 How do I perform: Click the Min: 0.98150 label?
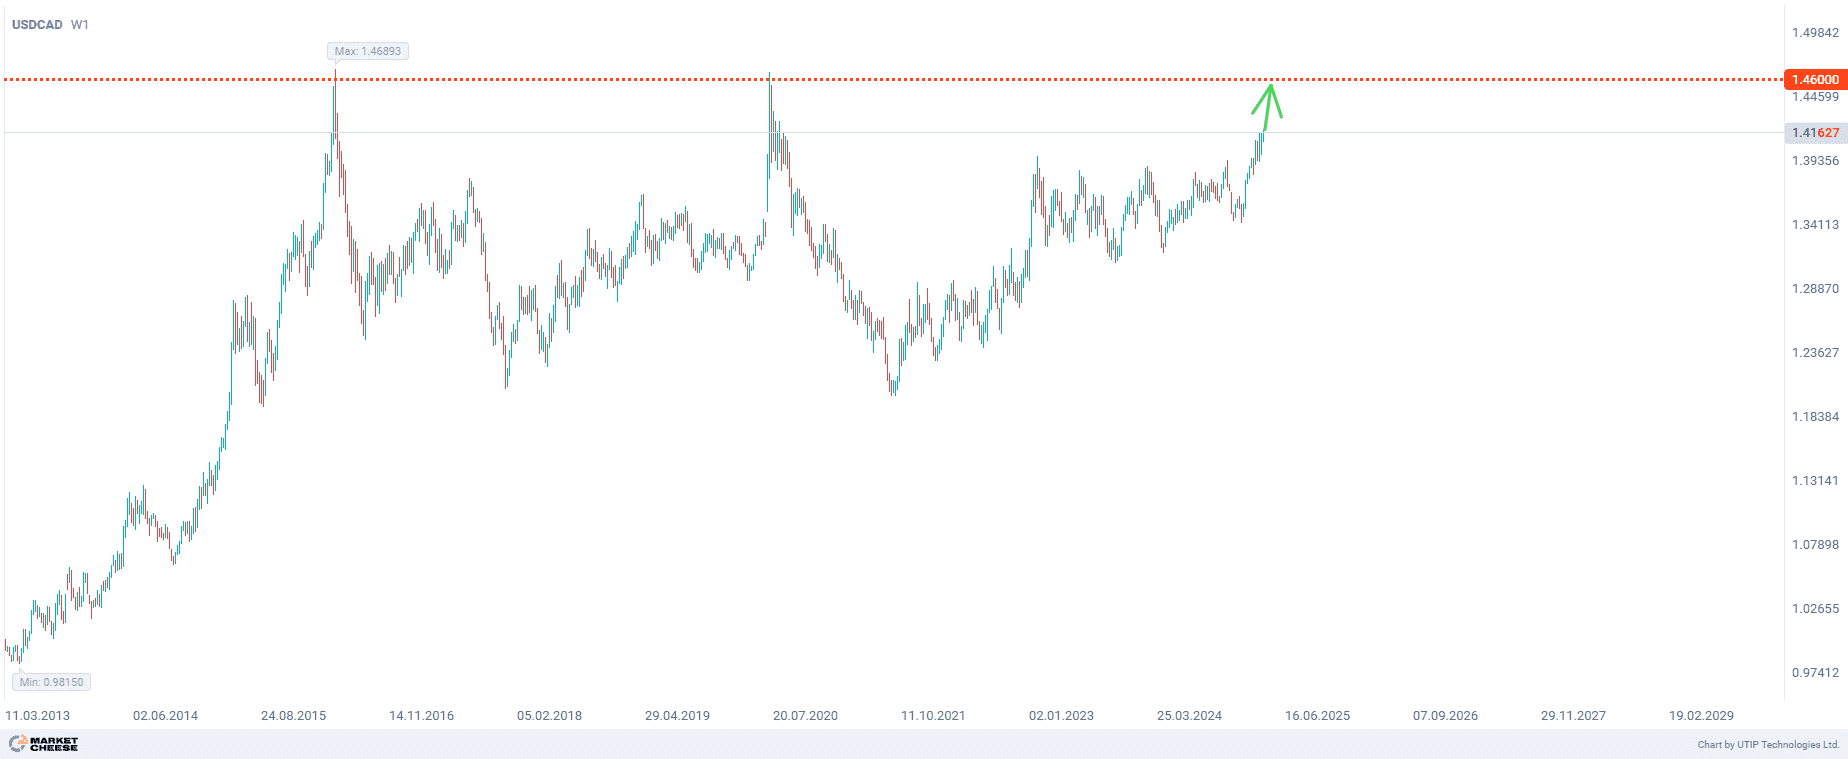click(51, 682)
